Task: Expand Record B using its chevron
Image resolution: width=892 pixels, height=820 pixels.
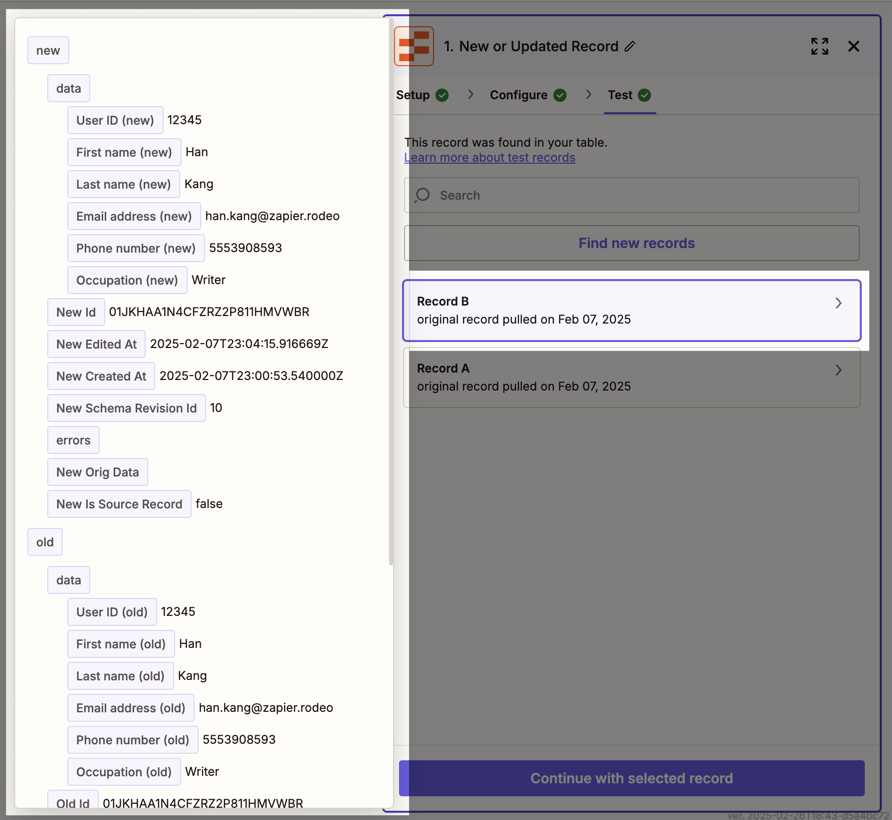Action: (x=838, y=303)
